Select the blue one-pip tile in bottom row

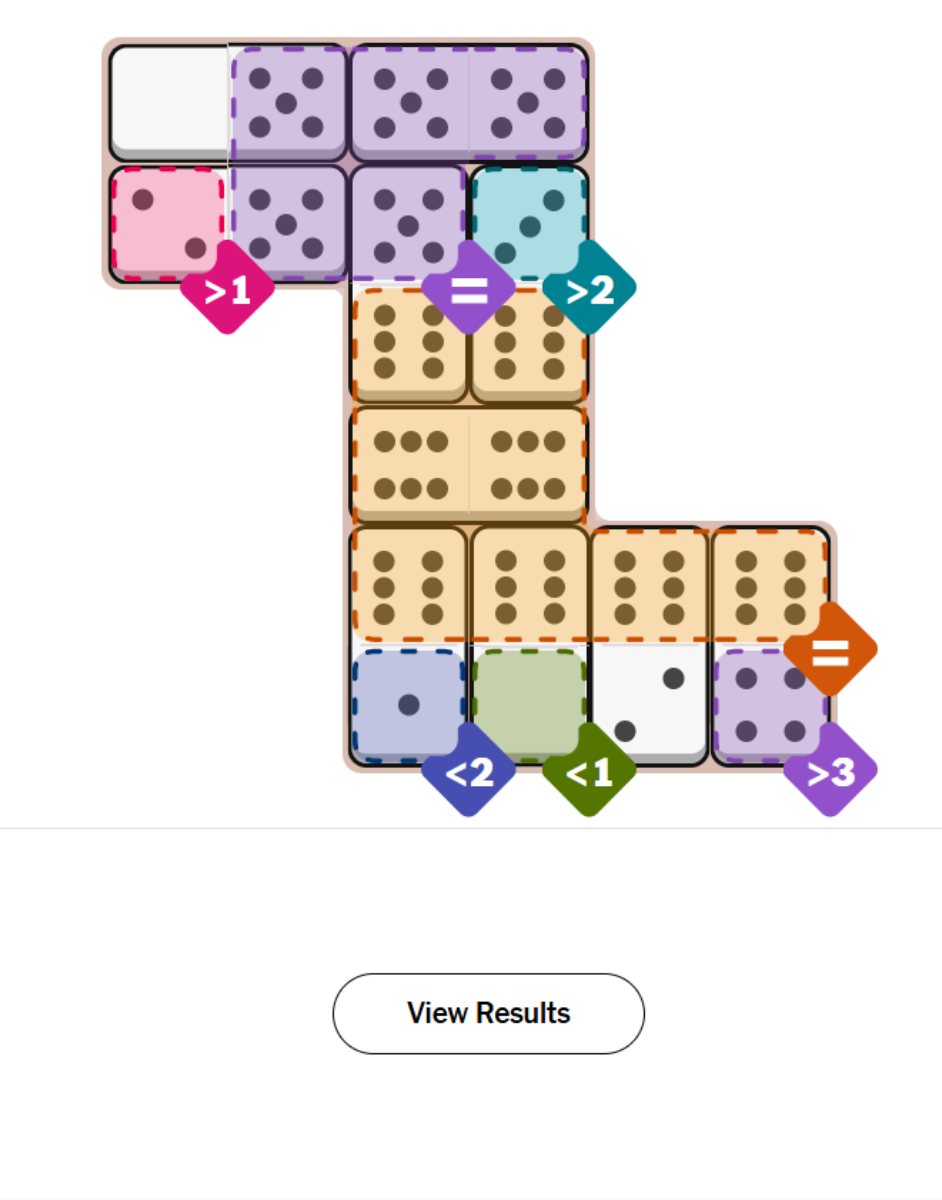coord(408,700)
